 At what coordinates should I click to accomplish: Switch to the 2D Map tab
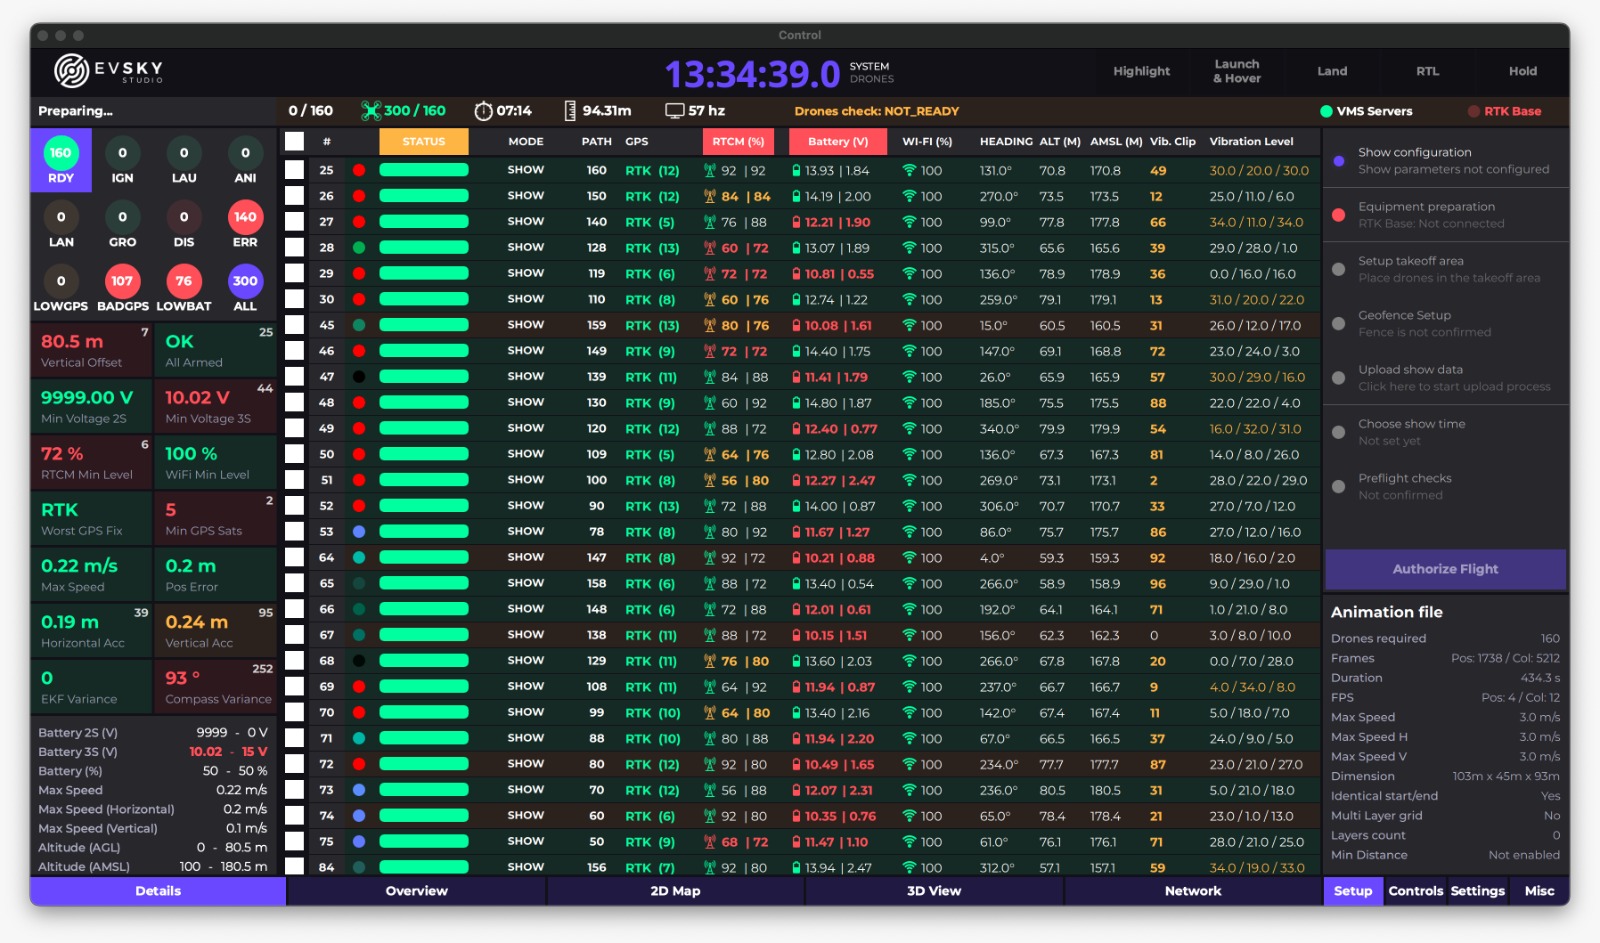pyautogui.click(x=675, y=891)
